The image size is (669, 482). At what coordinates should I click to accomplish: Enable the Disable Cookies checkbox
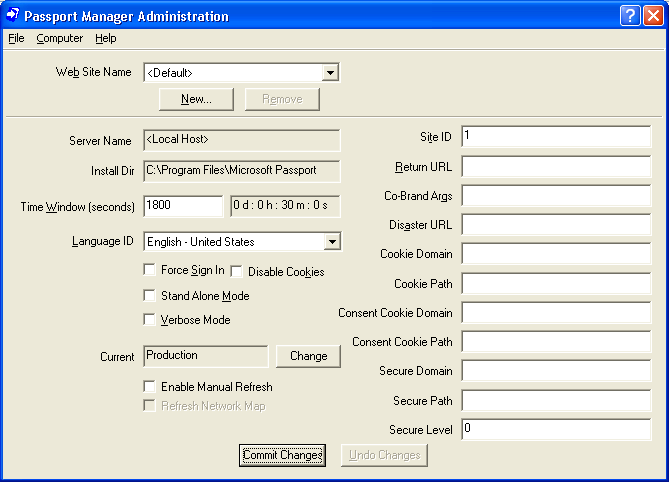coord(236,272)
